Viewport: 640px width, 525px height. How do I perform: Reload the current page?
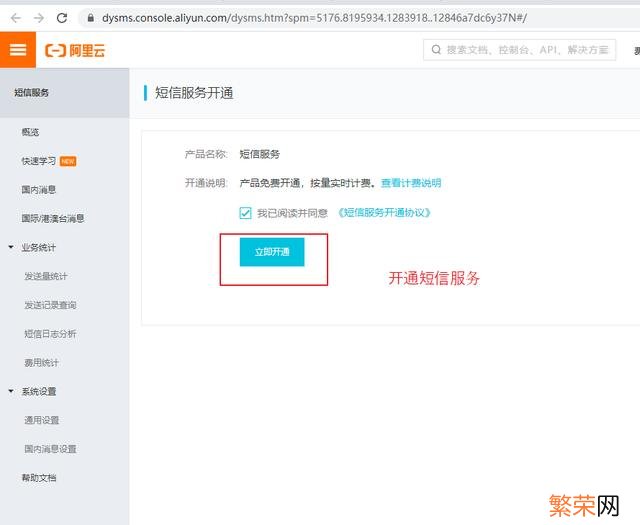pyautogui.click(x=62, y=18)
